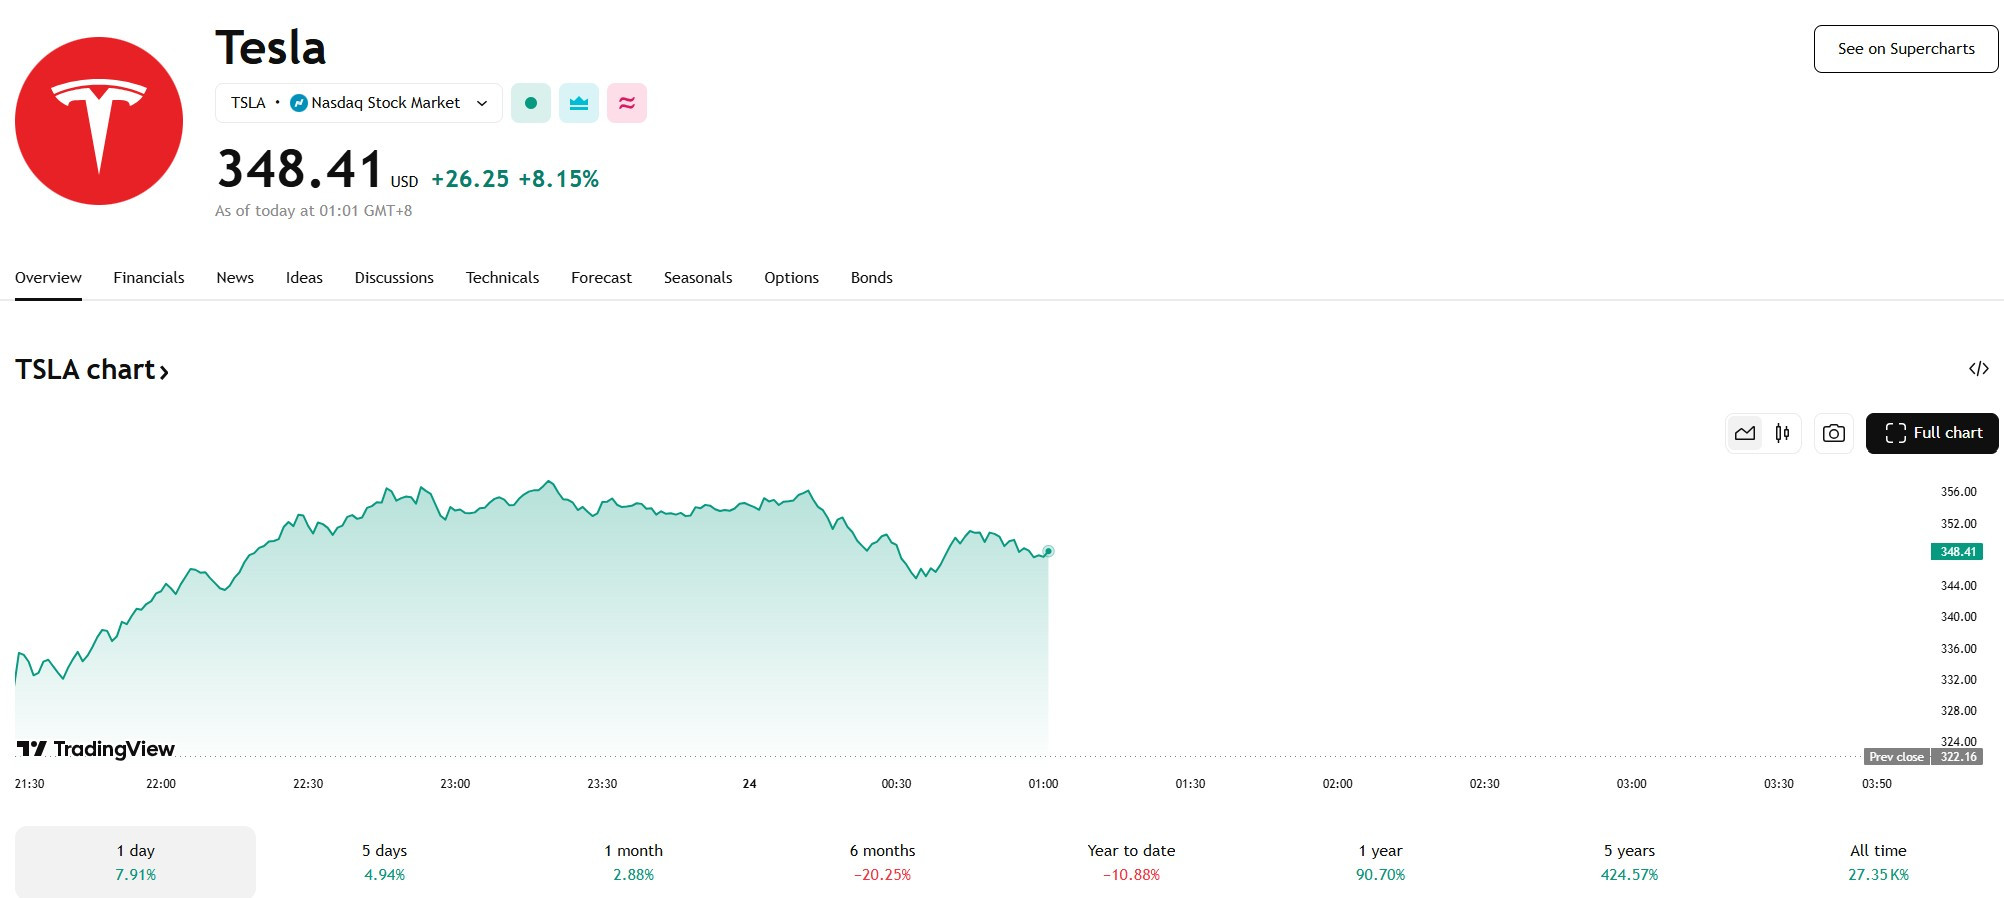The width and height of the screenshot is (2004, 898).
Task: Click the Nasdaq exchange logo icon
Action: point(298,103)
